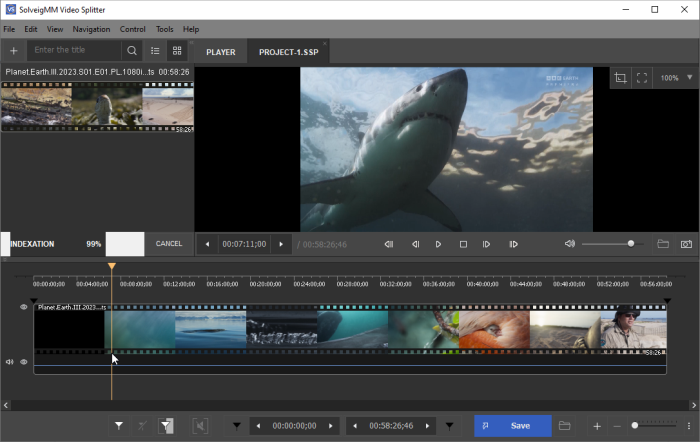Click the Save button
This screenshot has width=700, height=442.
point(512,426)
